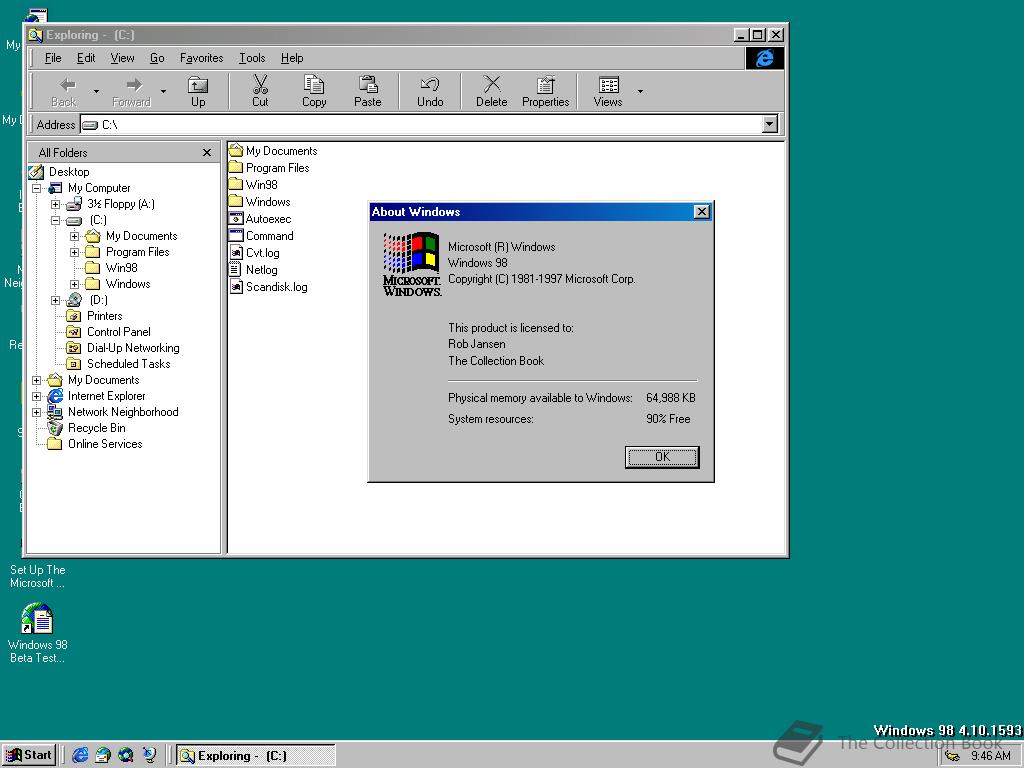1024x768 pixels.
Task: Click OK in About Windows dialog
Action: click(662, 457)
